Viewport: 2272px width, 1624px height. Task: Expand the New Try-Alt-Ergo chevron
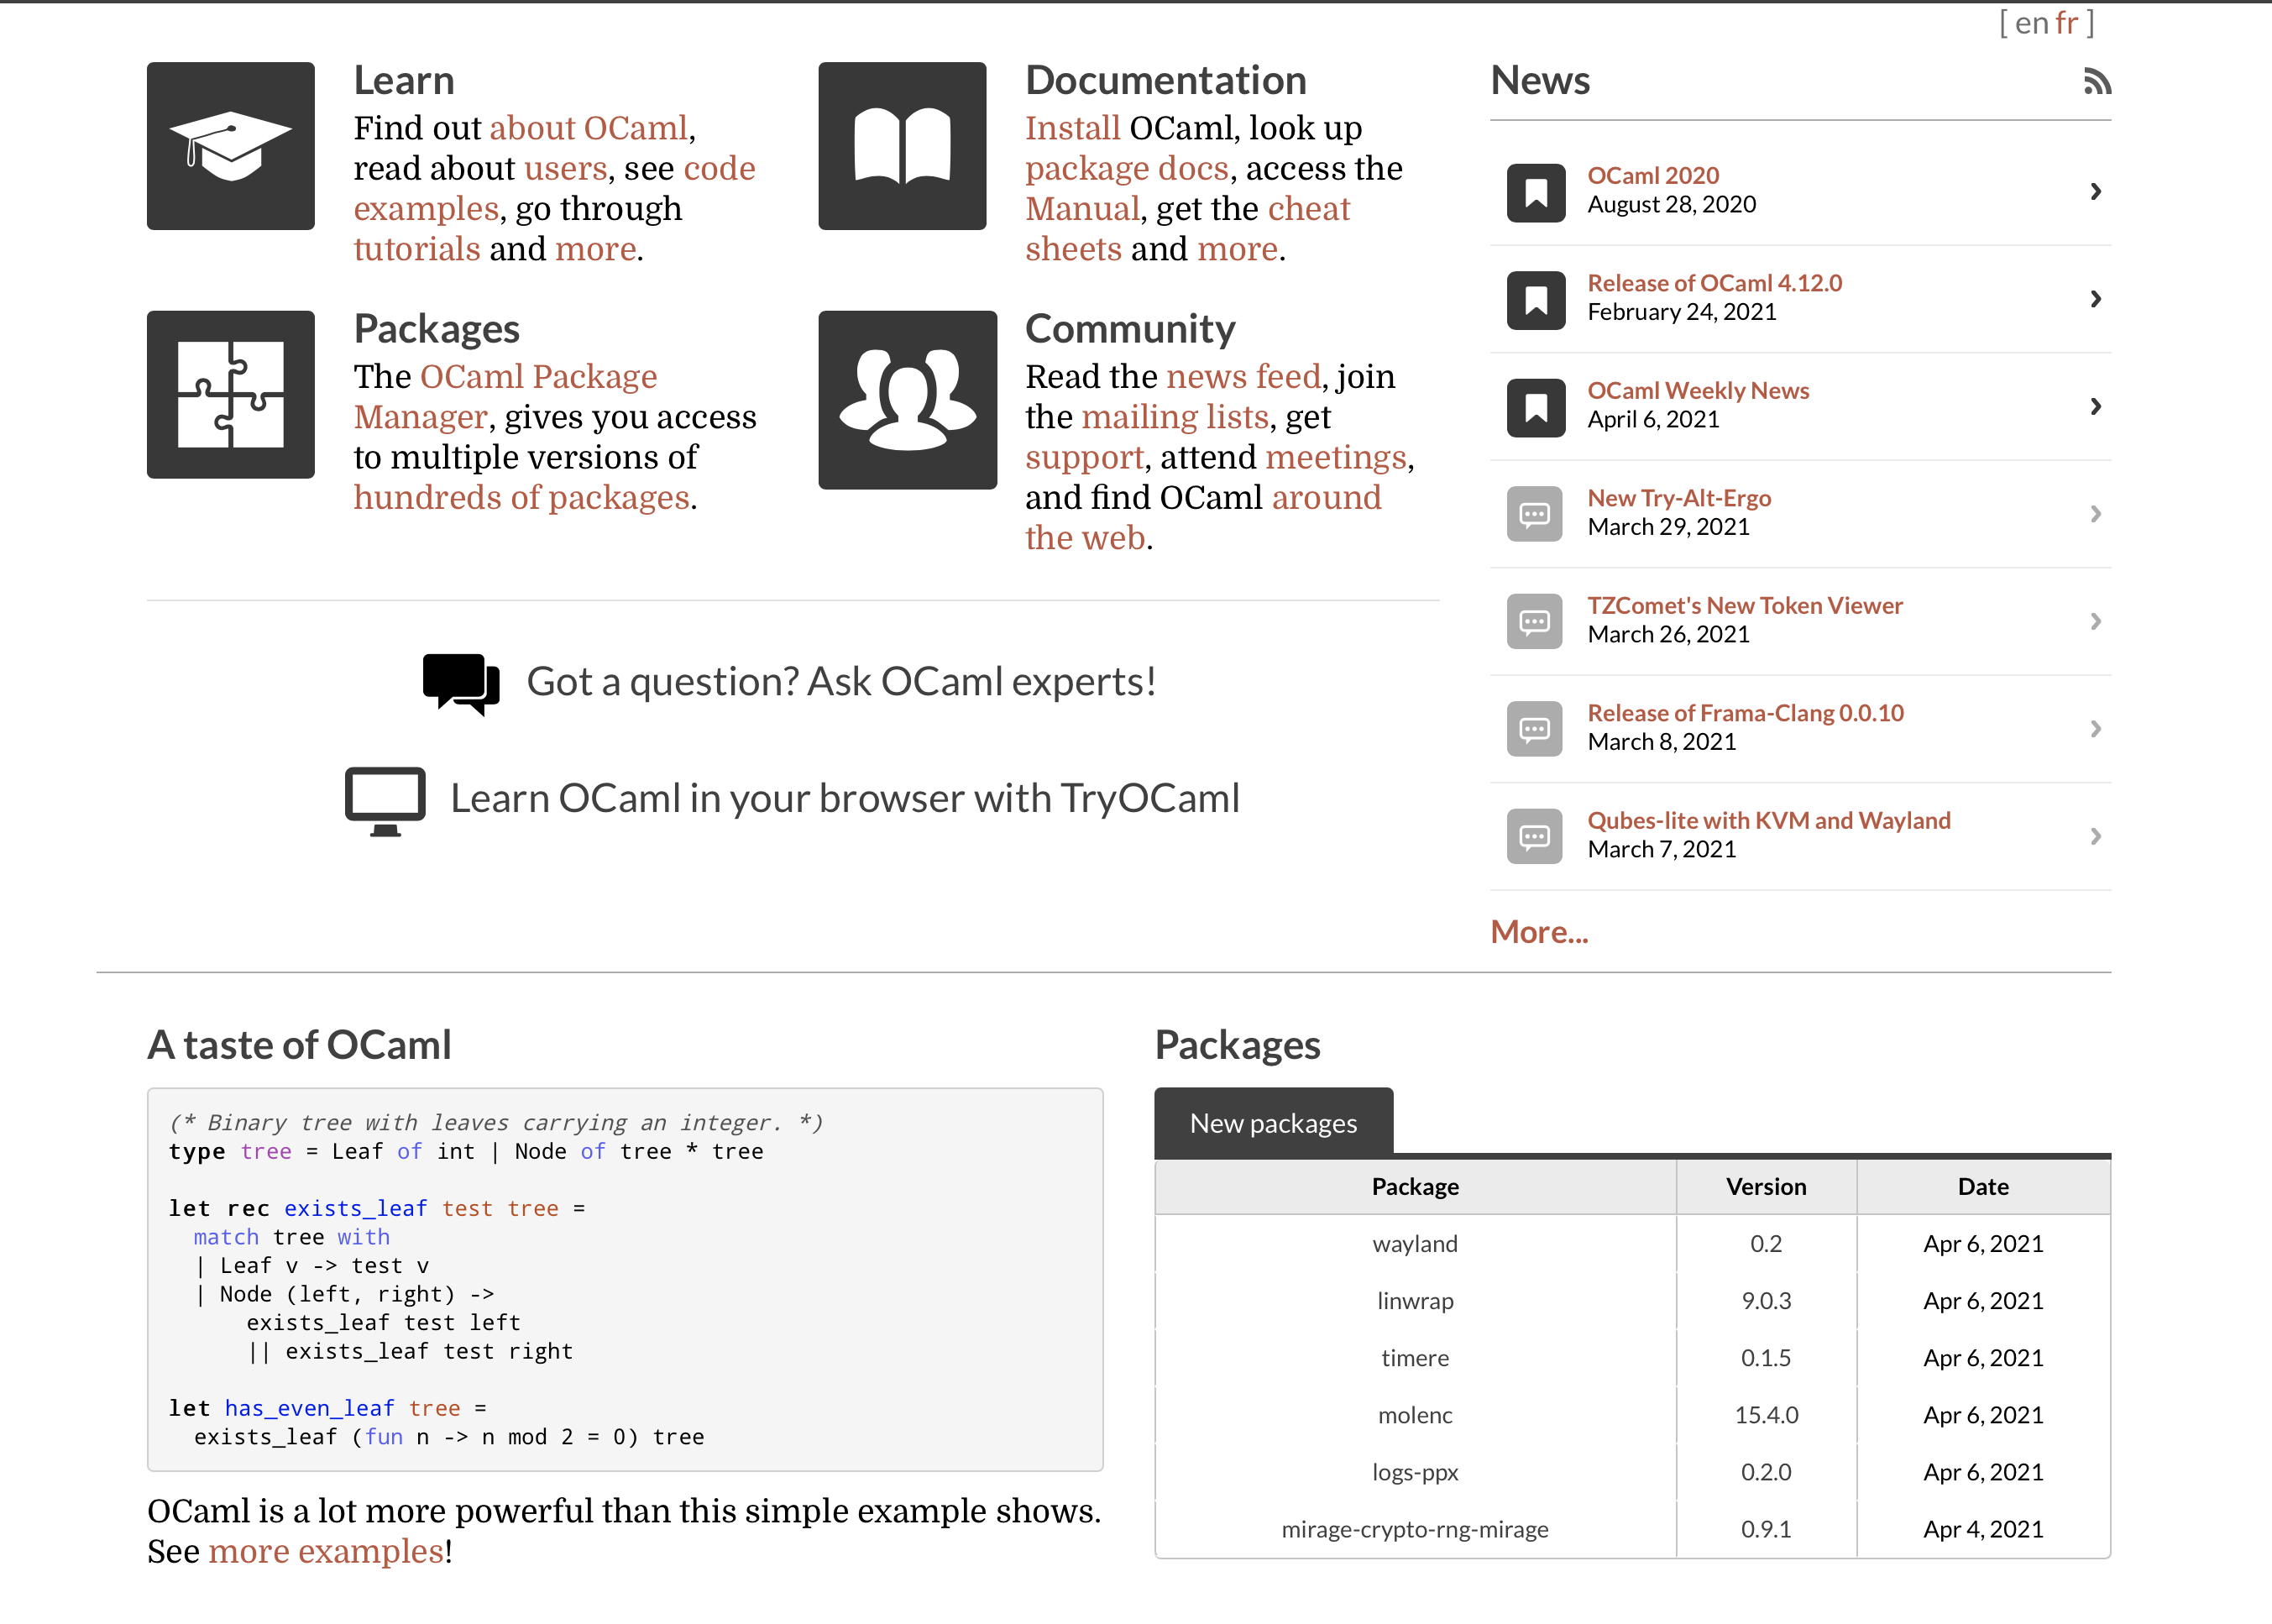[2096, 513]
